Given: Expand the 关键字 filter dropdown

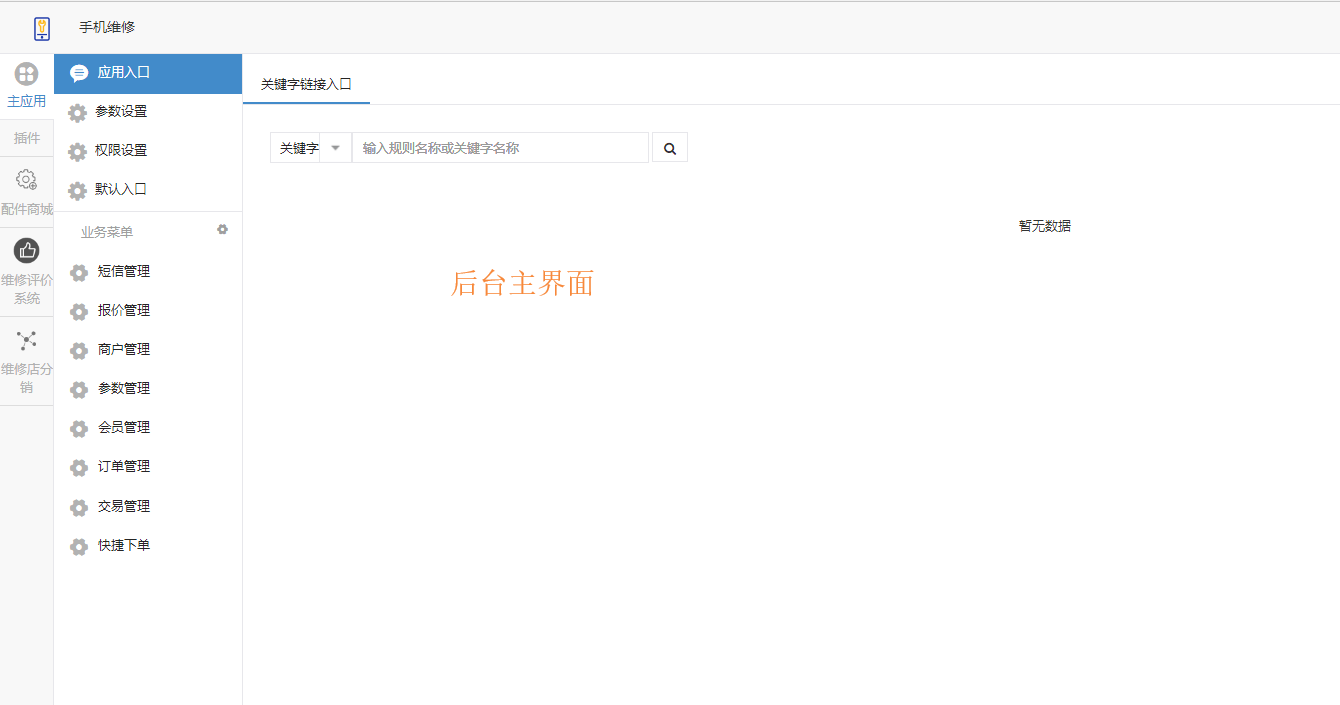Looking at the screenshot, I should click(335, 147).
